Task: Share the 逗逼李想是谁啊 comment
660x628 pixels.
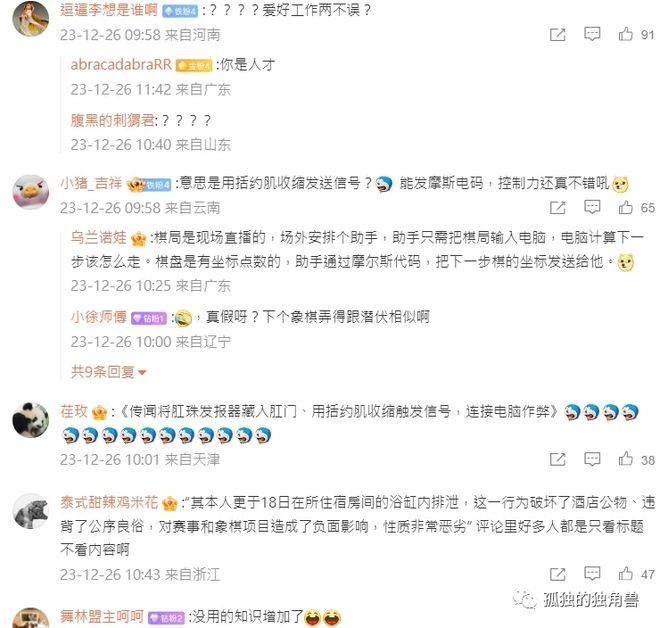Action: coord(558,35)
